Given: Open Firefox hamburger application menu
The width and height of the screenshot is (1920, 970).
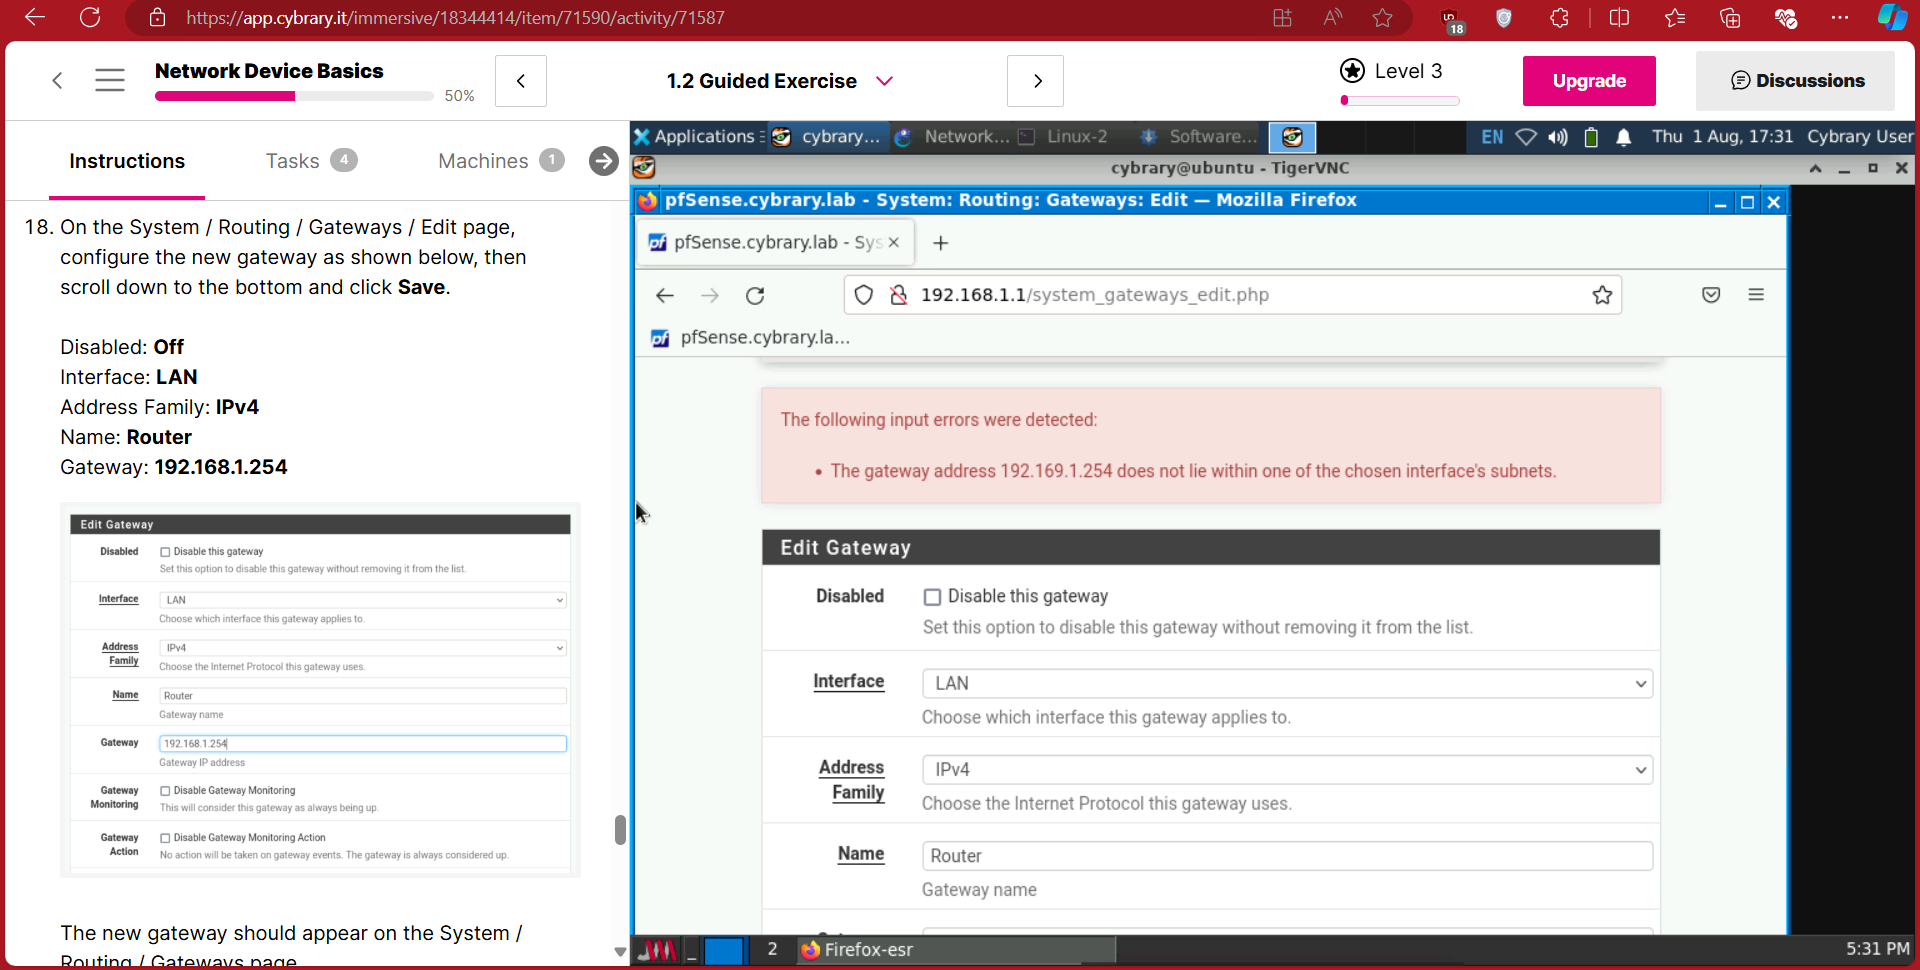Looking at the screenshot, I should (x=1756, y=295).
